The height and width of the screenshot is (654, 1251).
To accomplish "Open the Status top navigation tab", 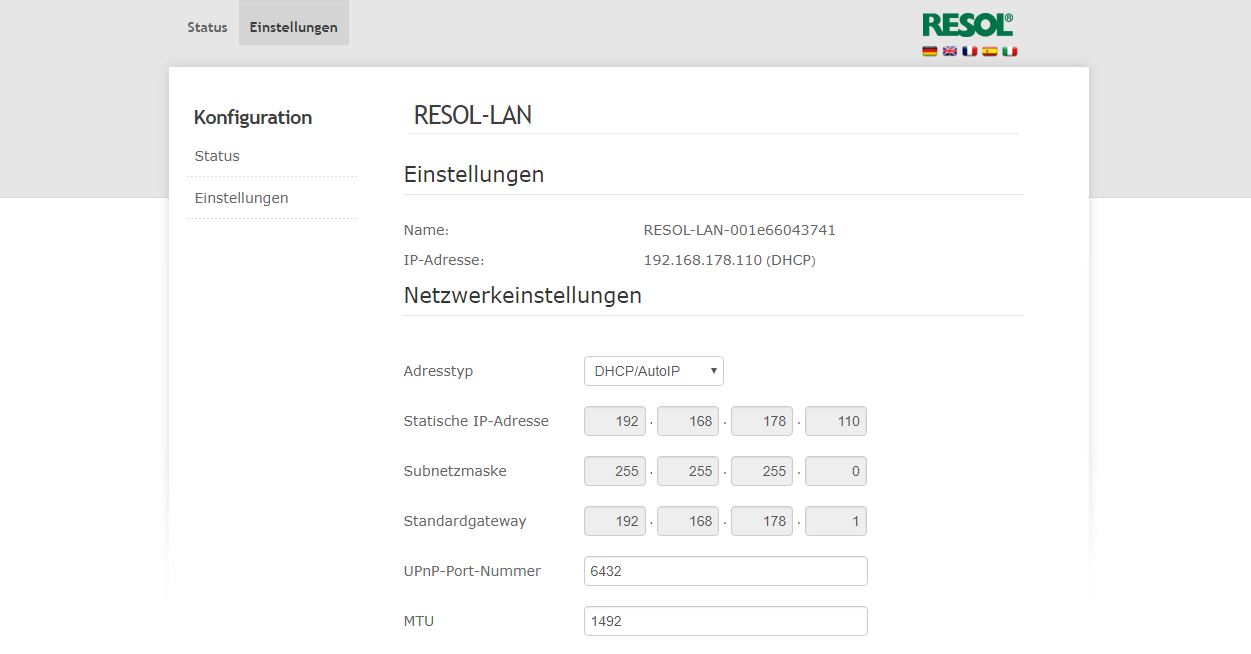I will 207,27.
